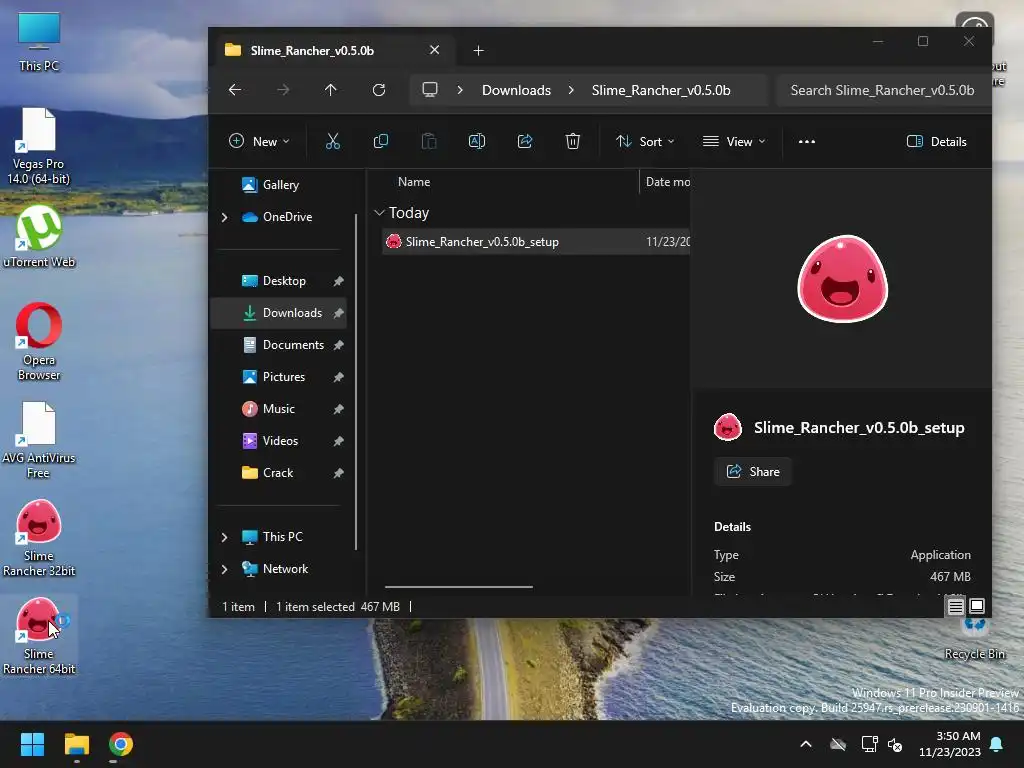Select the Slime_Rancher_v0.5.0b_setup file
Screen dimensions: 1024x768
pos(536,242)
